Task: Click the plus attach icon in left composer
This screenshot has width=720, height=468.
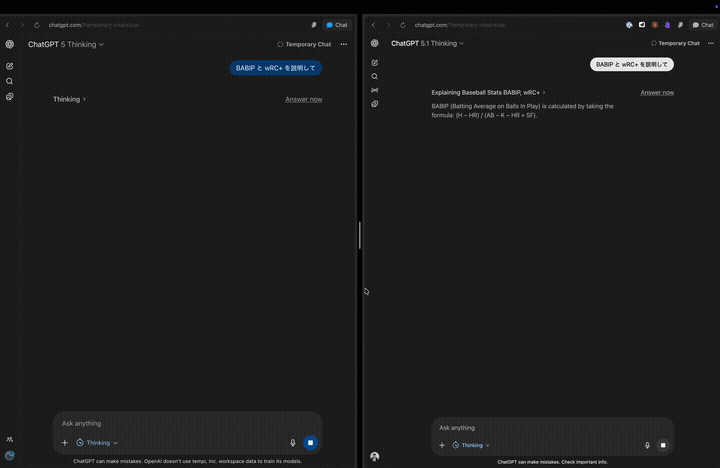Action: 65,442
